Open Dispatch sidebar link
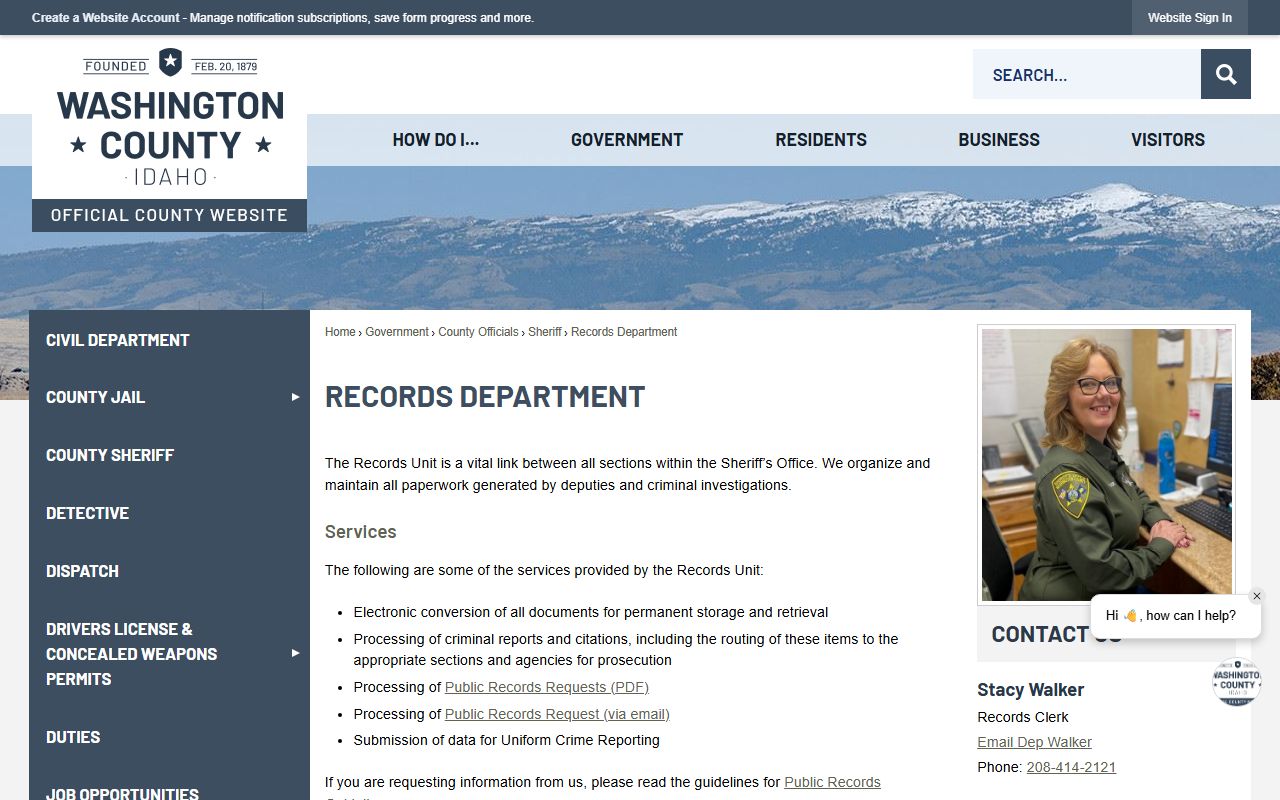Viewport: 1280px width, 800px height. (x=83, y=571)
